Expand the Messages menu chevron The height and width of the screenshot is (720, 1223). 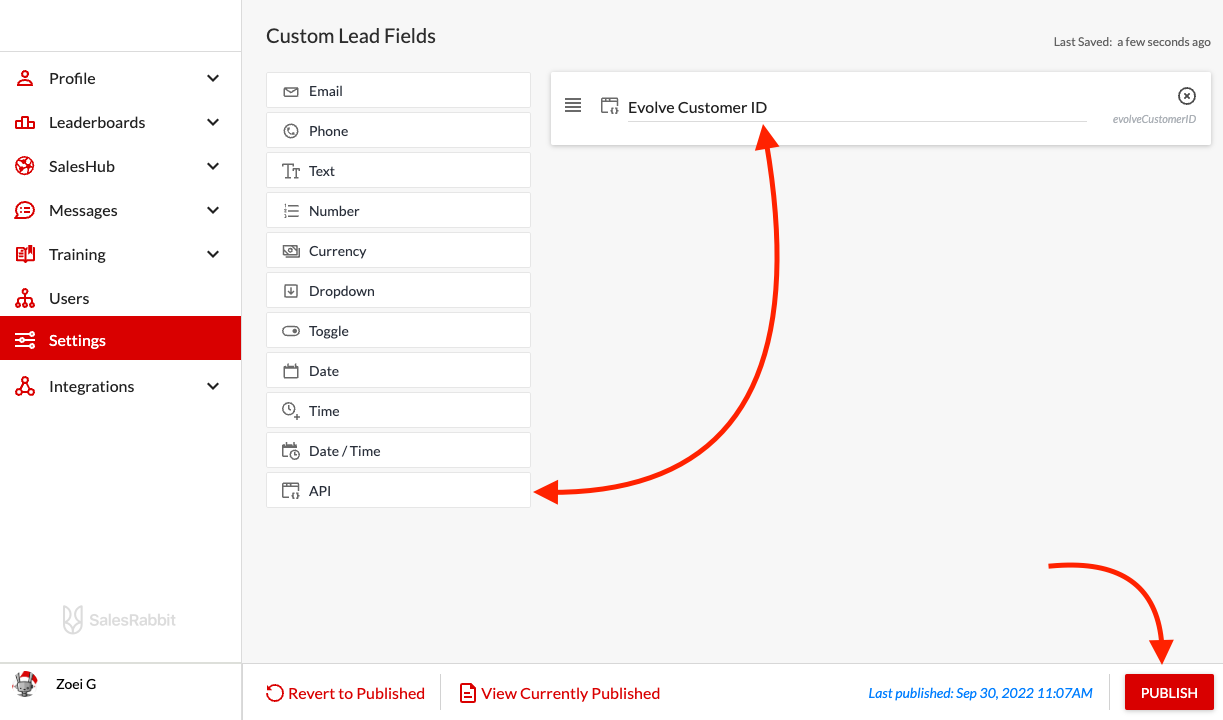(x=213, y=210)
